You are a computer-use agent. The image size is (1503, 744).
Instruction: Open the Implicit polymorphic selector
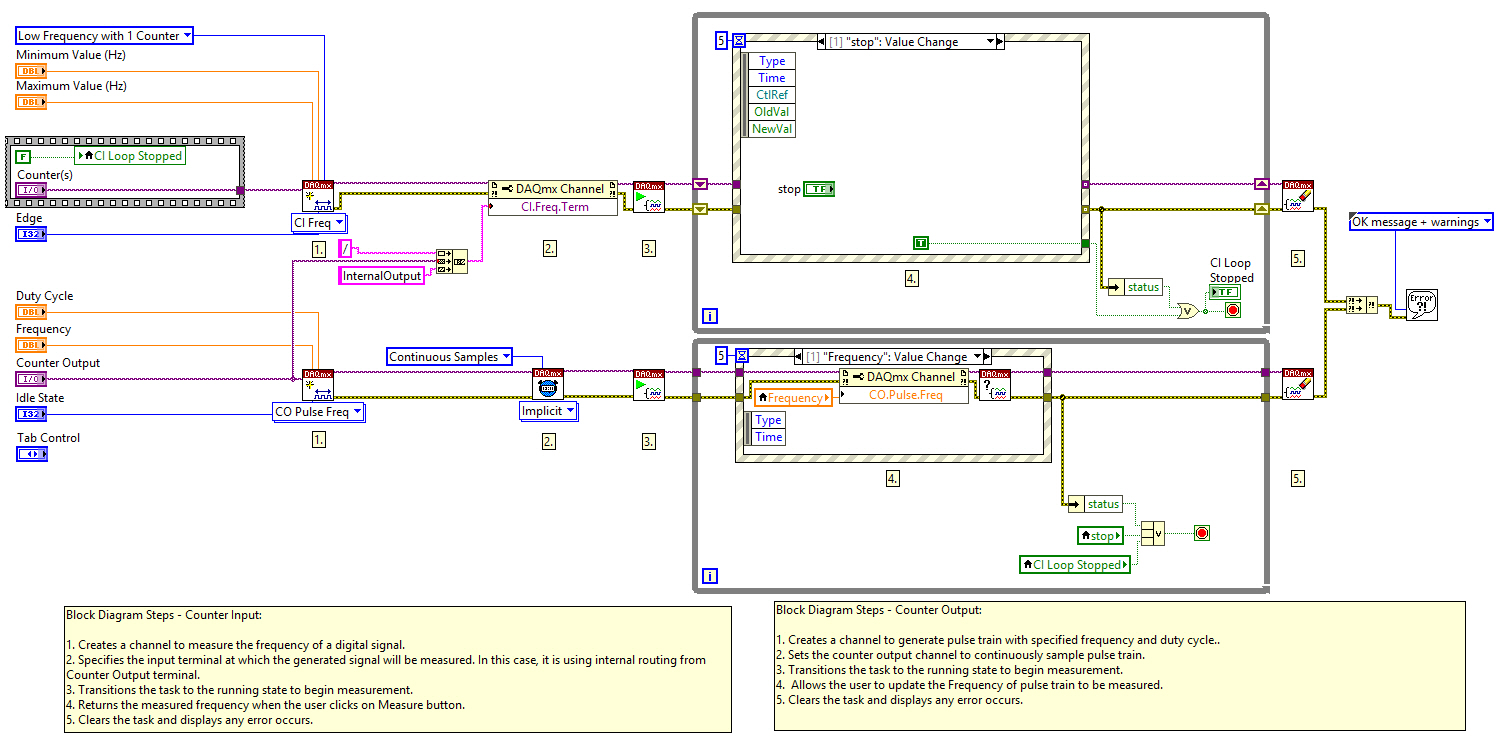pos(548,411)
